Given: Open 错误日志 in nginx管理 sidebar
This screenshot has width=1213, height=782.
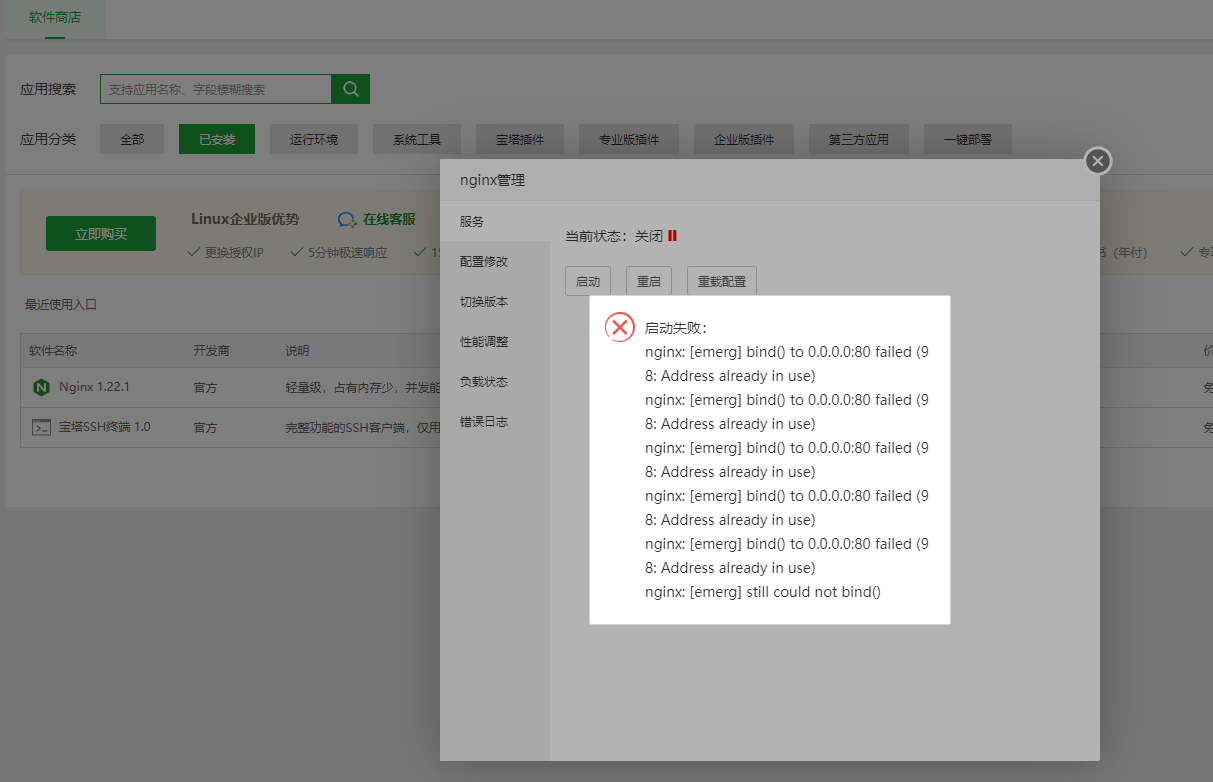Looking at the screenshot, I should 495,421.
